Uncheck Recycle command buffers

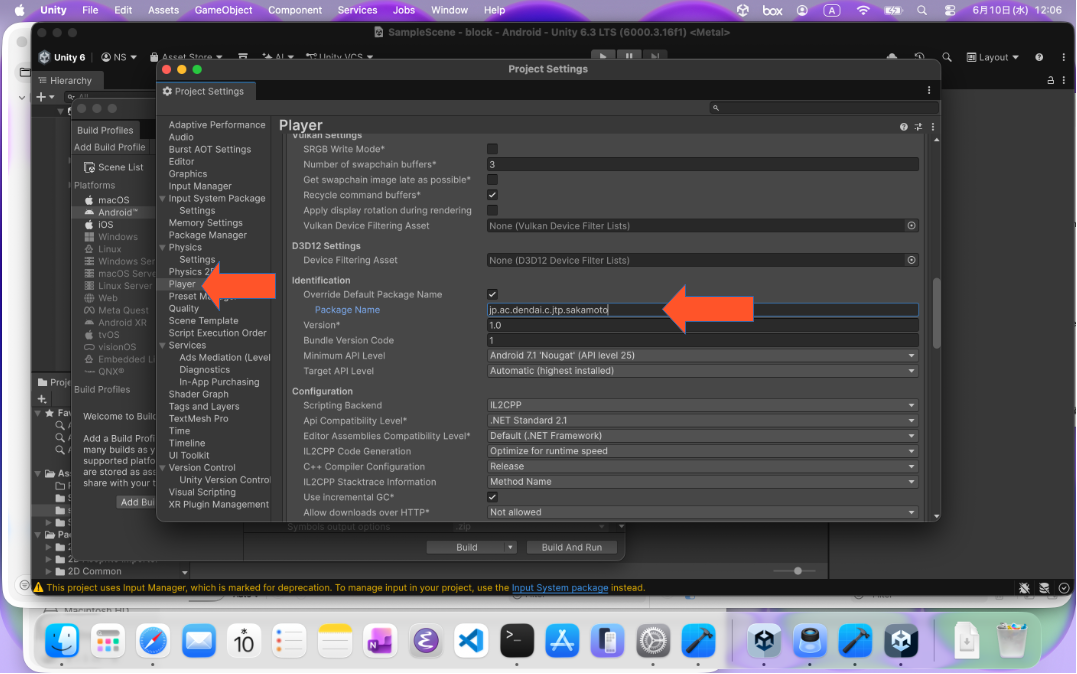pyautogui.click(x=492, y=195)
